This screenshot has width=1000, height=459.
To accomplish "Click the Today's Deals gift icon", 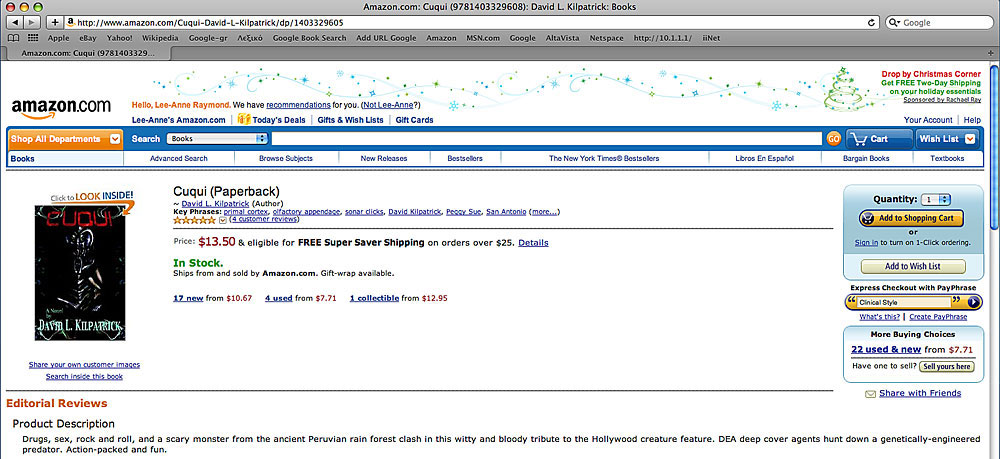I will 243,119.
